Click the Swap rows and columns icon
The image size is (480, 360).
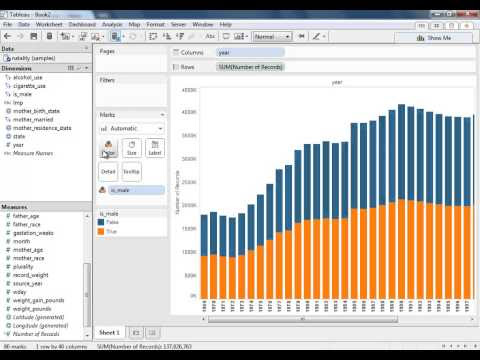[x=153, y=36]
